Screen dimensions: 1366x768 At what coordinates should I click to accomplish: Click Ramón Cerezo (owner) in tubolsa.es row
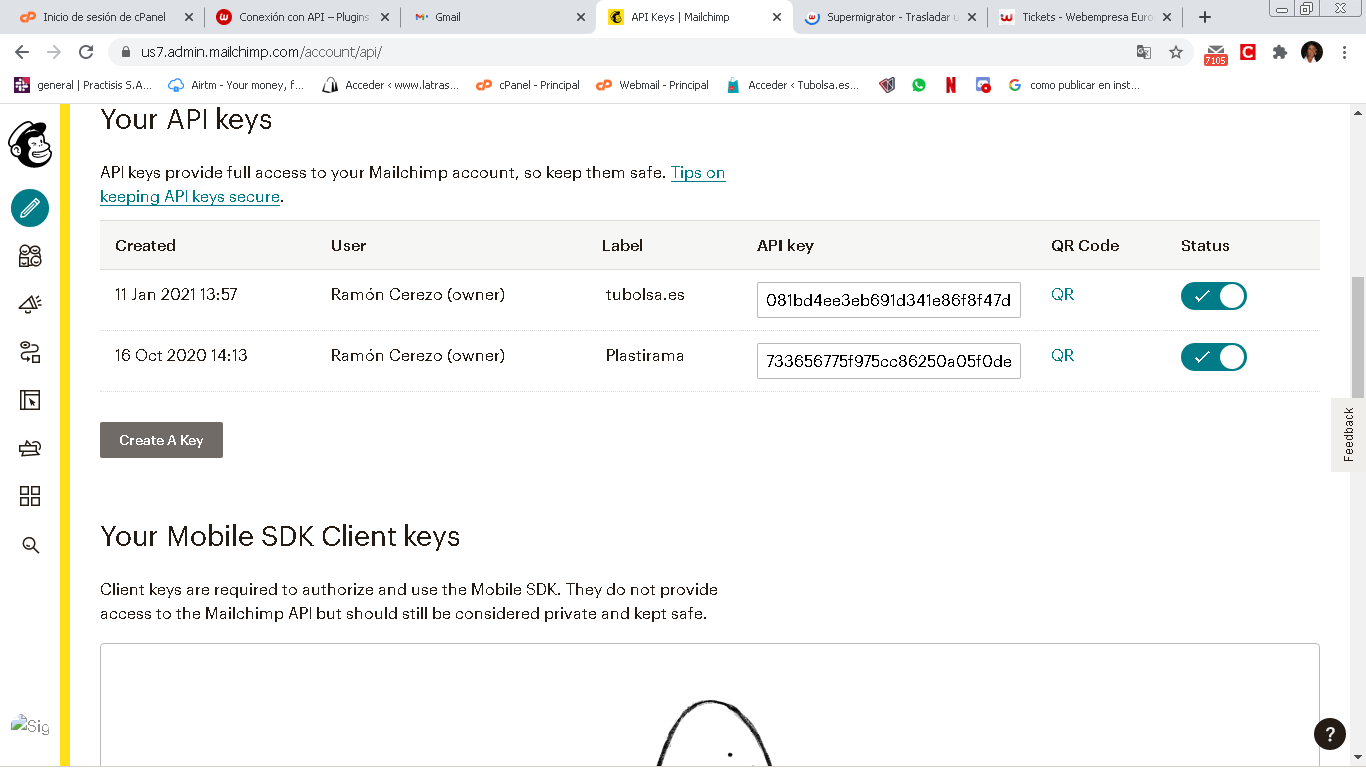click(418, 294)
